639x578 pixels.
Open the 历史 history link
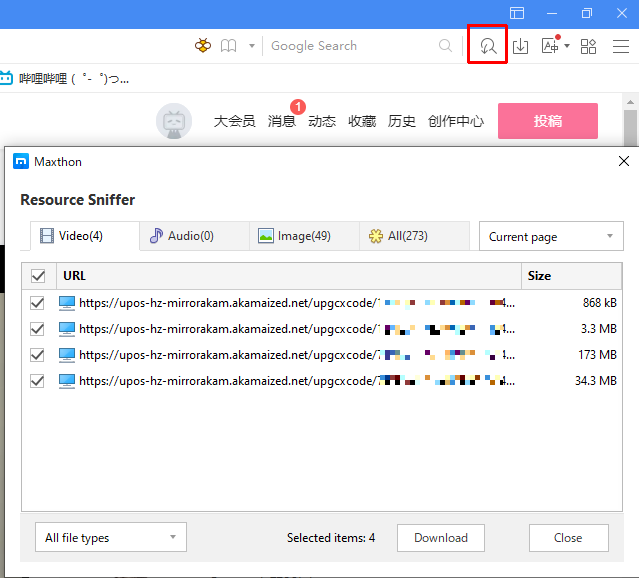[x=401, y=121]
